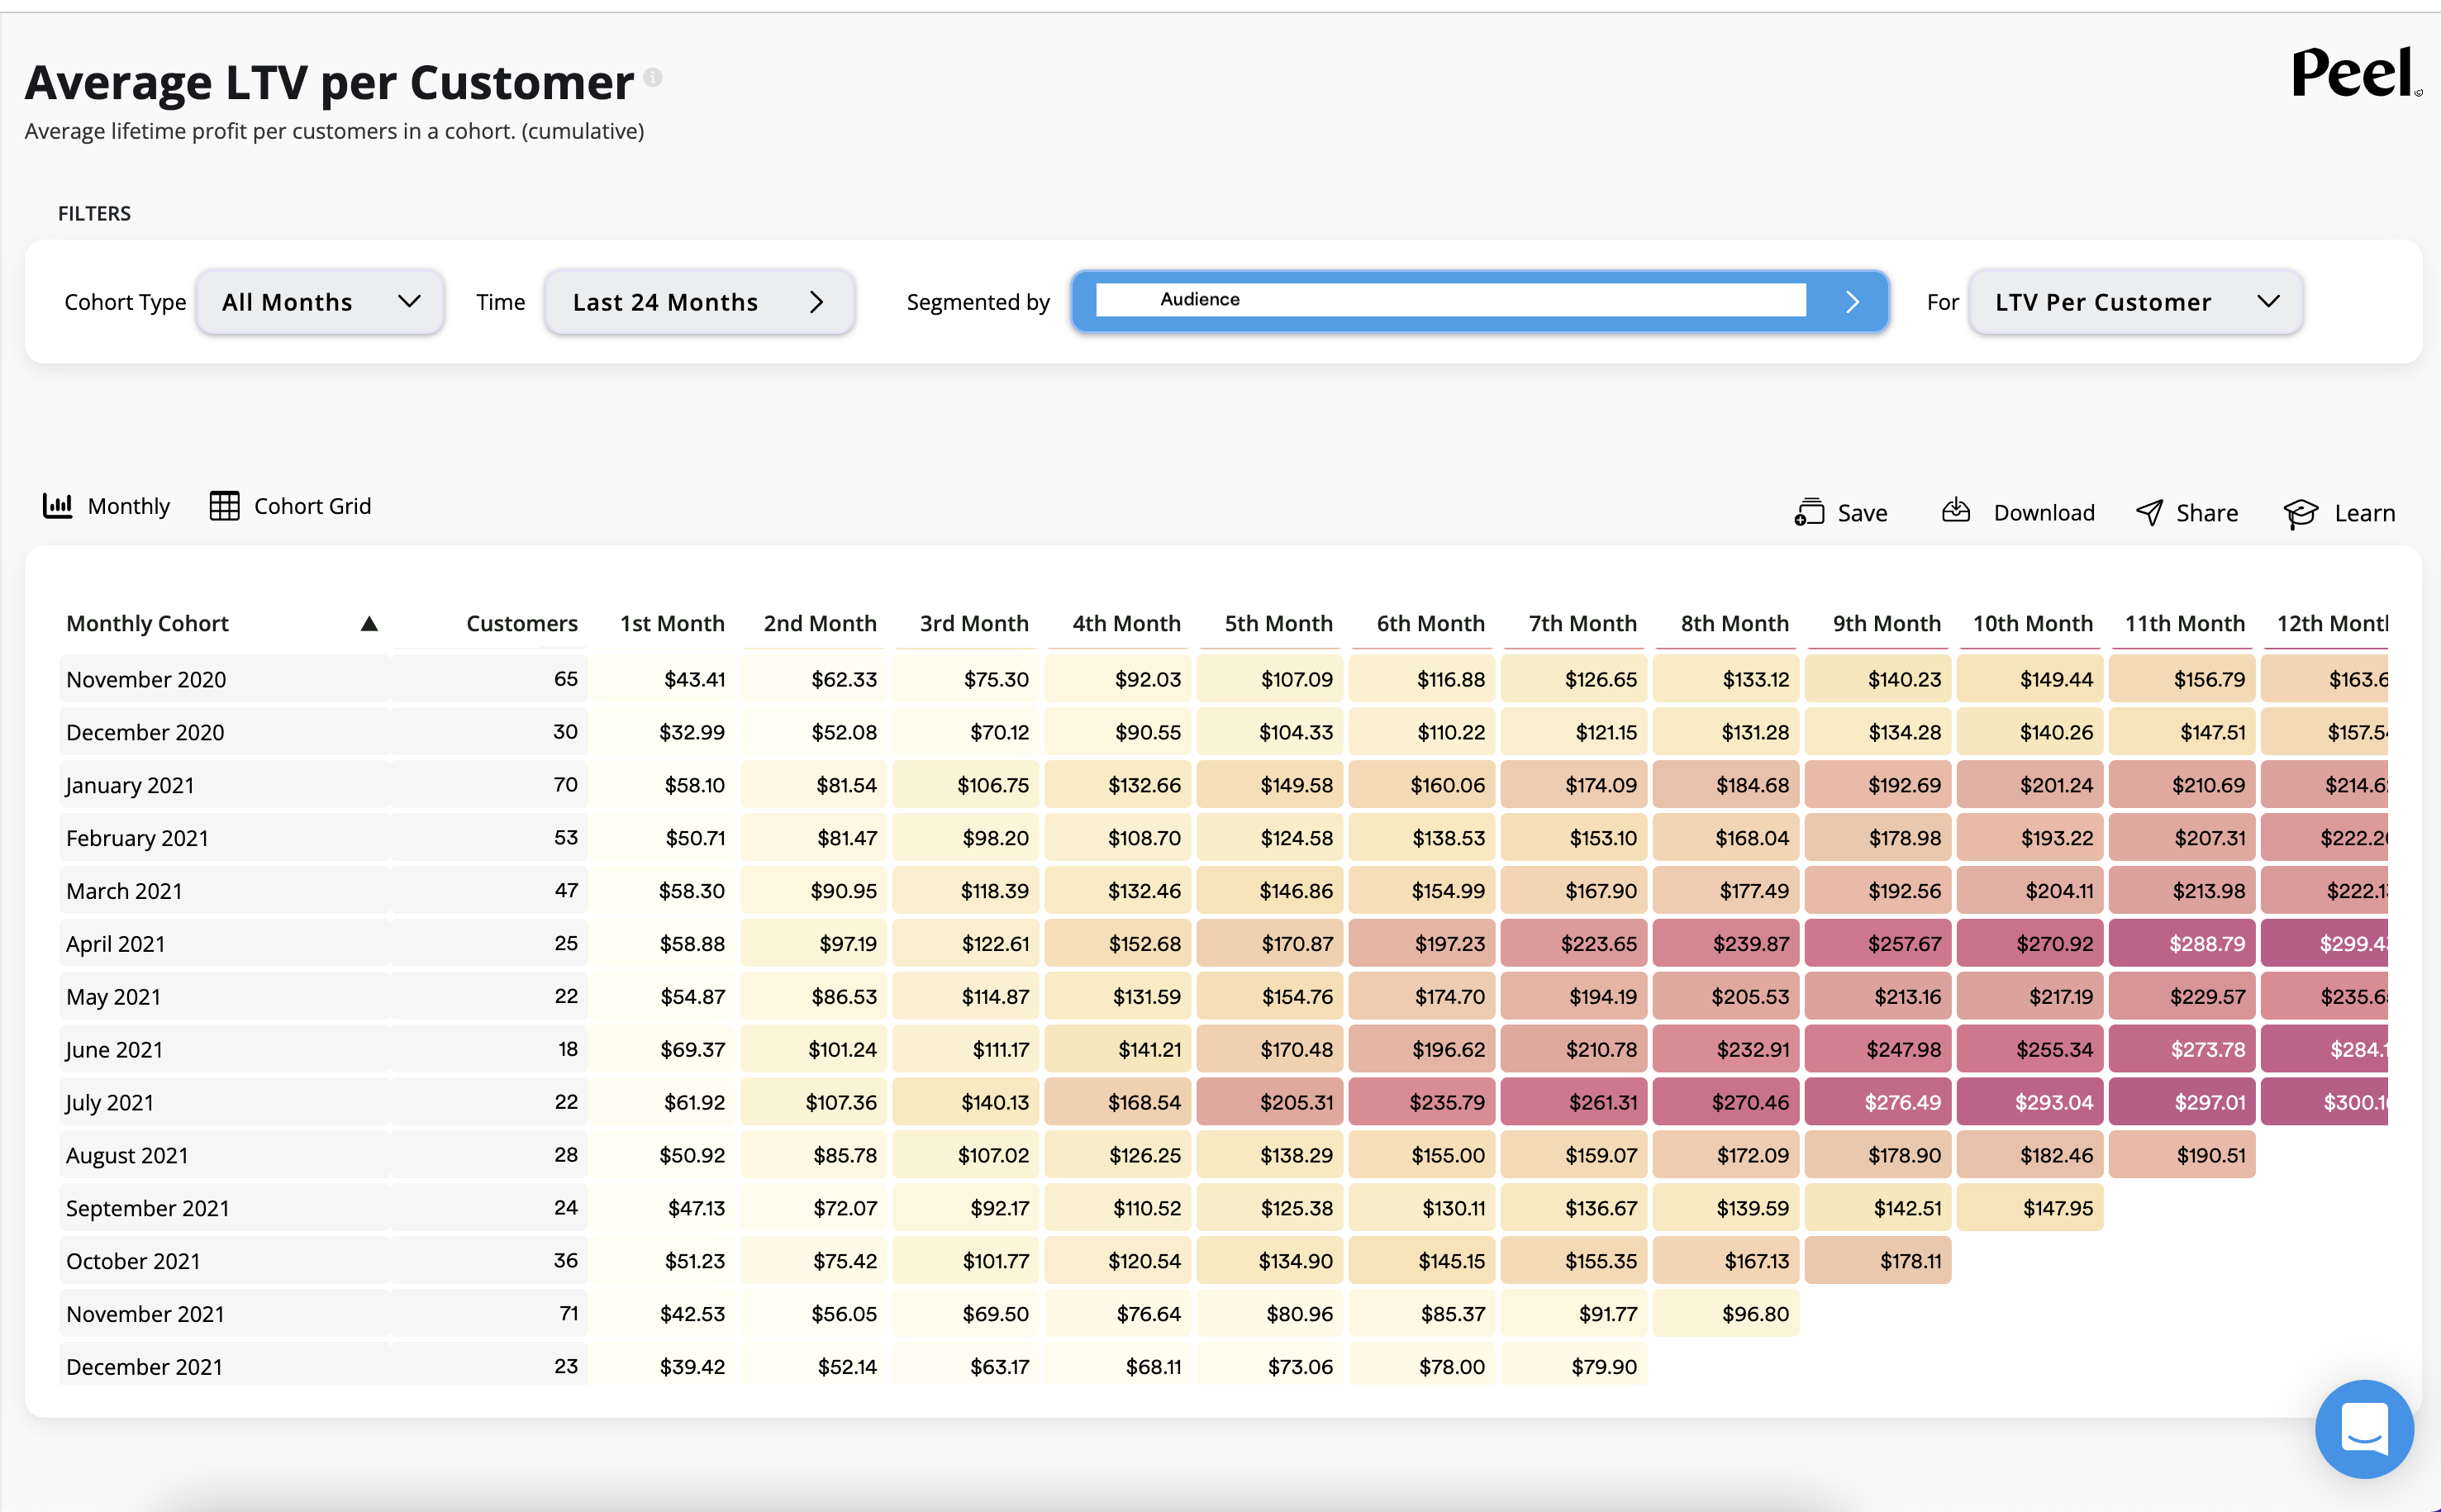
Task: Click the Learn link text
Action: (x=2364, y=513)
